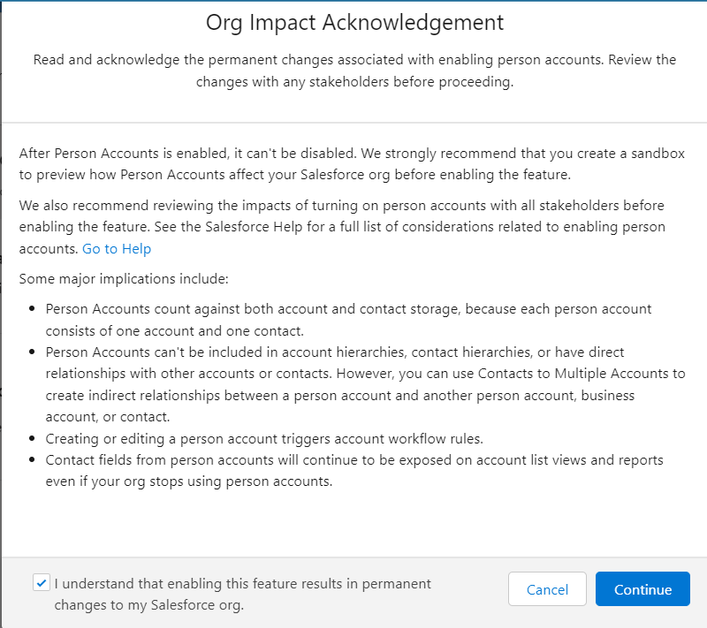Click the 'stakeholders before proceeding' subtitle line
Viewport: 707px width, 628px height.
coord(354,82)
